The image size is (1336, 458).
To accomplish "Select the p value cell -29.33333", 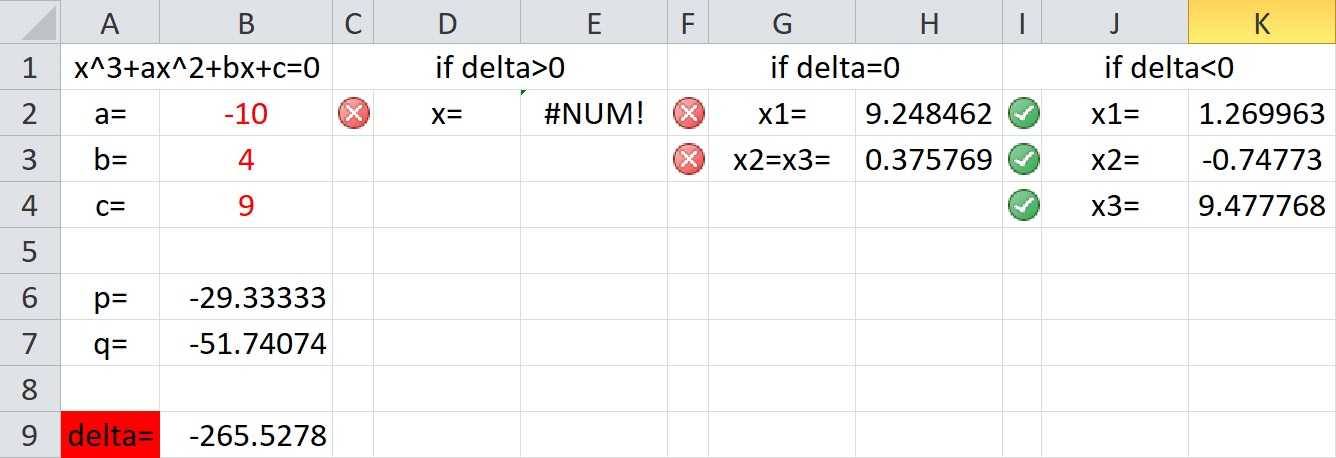I will click(x=246, y=297).
